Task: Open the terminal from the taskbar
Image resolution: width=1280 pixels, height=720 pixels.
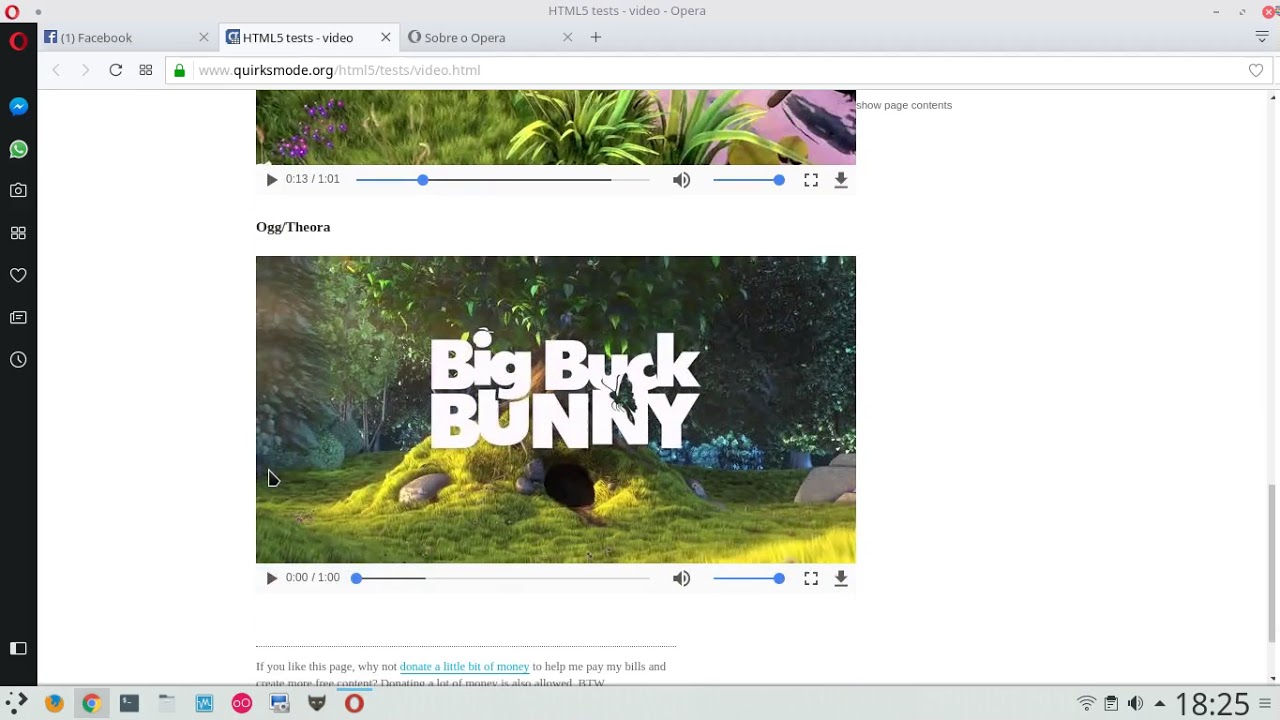Action: [129, 703]
